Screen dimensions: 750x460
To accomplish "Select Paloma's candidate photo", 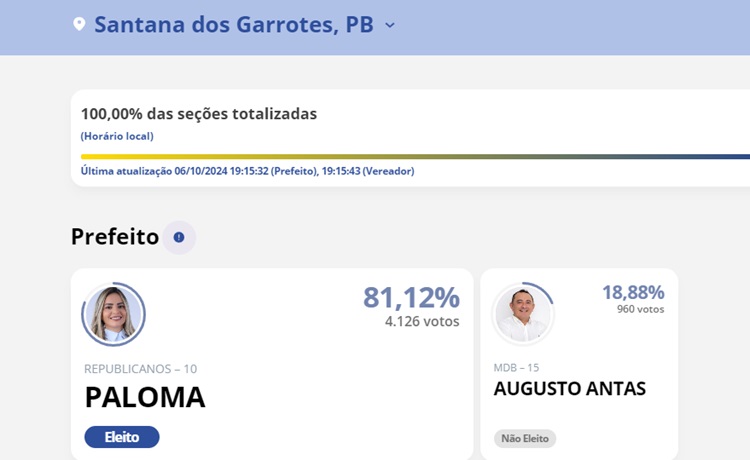I will [114, 314].
